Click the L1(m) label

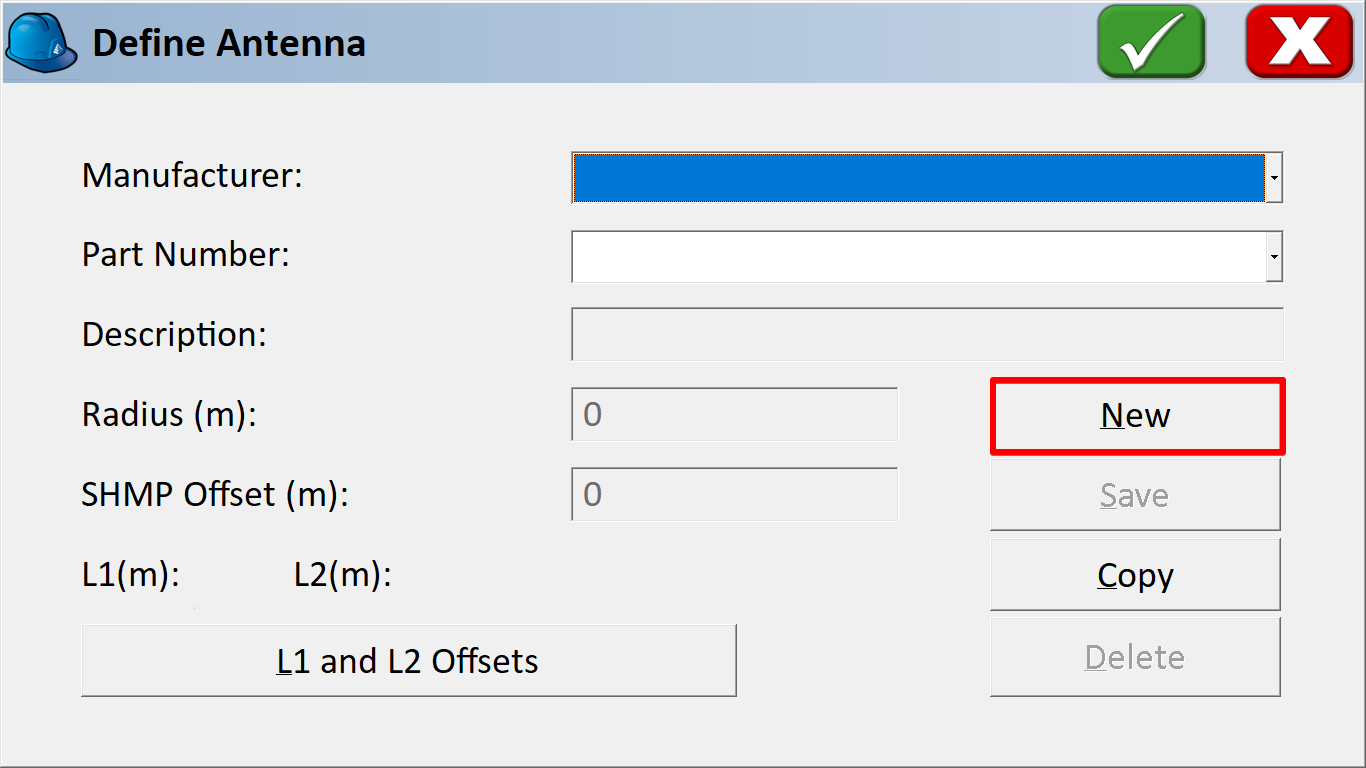(x=131, y=576)
